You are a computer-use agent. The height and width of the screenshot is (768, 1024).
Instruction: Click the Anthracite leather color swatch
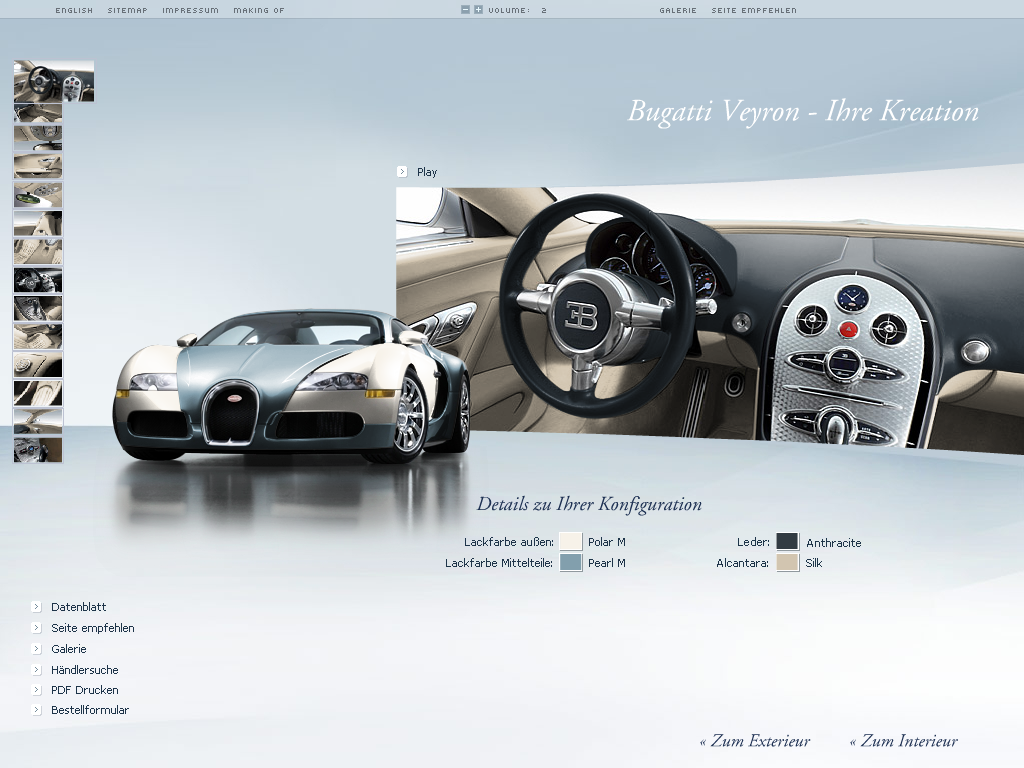(x=788, y=542)
